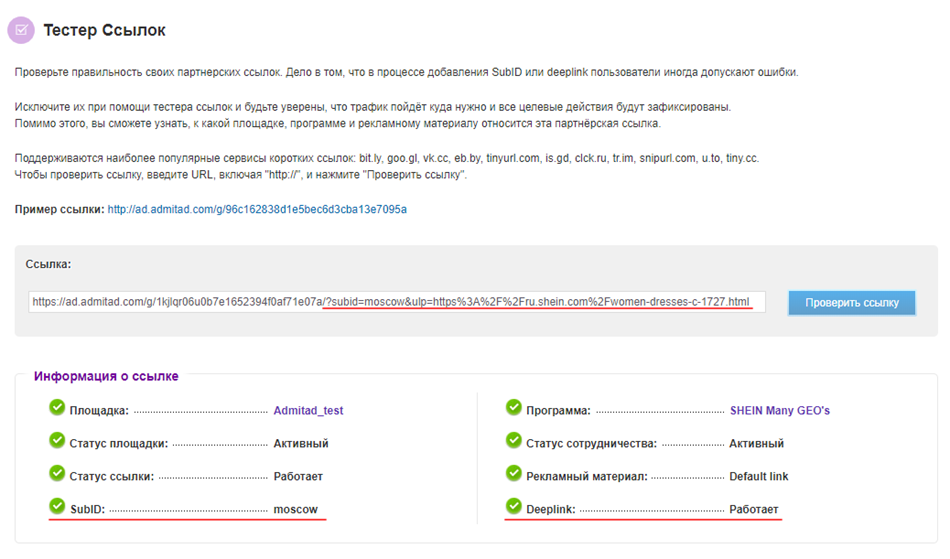Viewport: 950px width, 559px height.
Task: Click green checkmark next to Статус площадки
Action: pyautogui.click(x=57, y=441)
